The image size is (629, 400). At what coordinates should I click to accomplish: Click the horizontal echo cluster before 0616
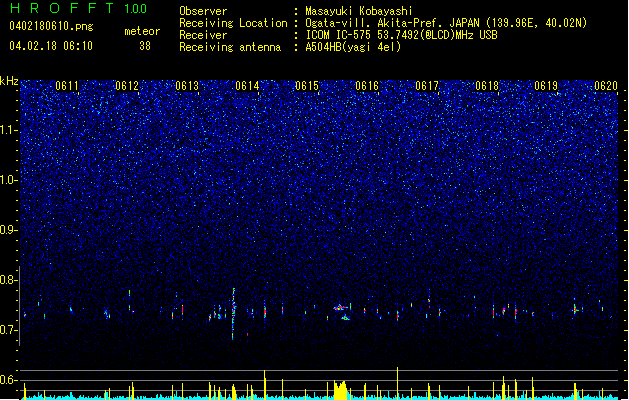pyautogui.click(x=340, y=308)
